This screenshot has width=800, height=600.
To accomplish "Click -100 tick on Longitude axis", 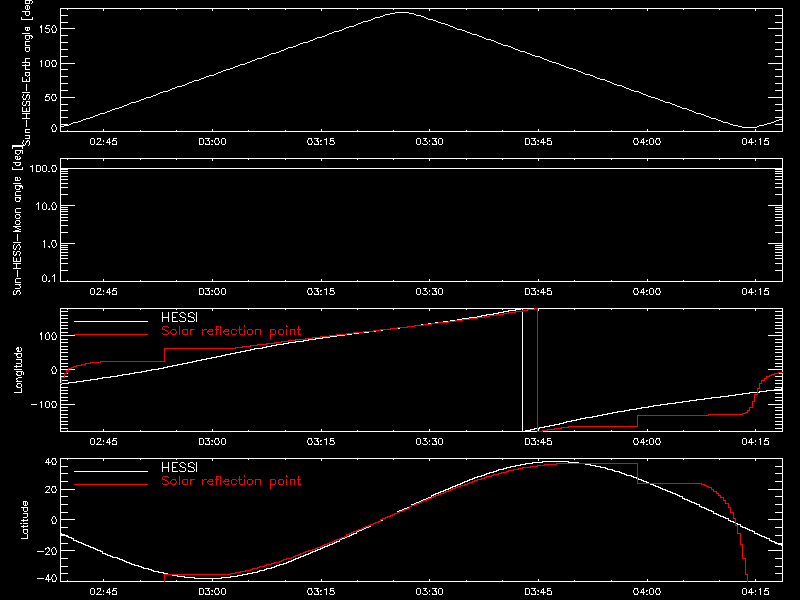I will click(44, 404).
